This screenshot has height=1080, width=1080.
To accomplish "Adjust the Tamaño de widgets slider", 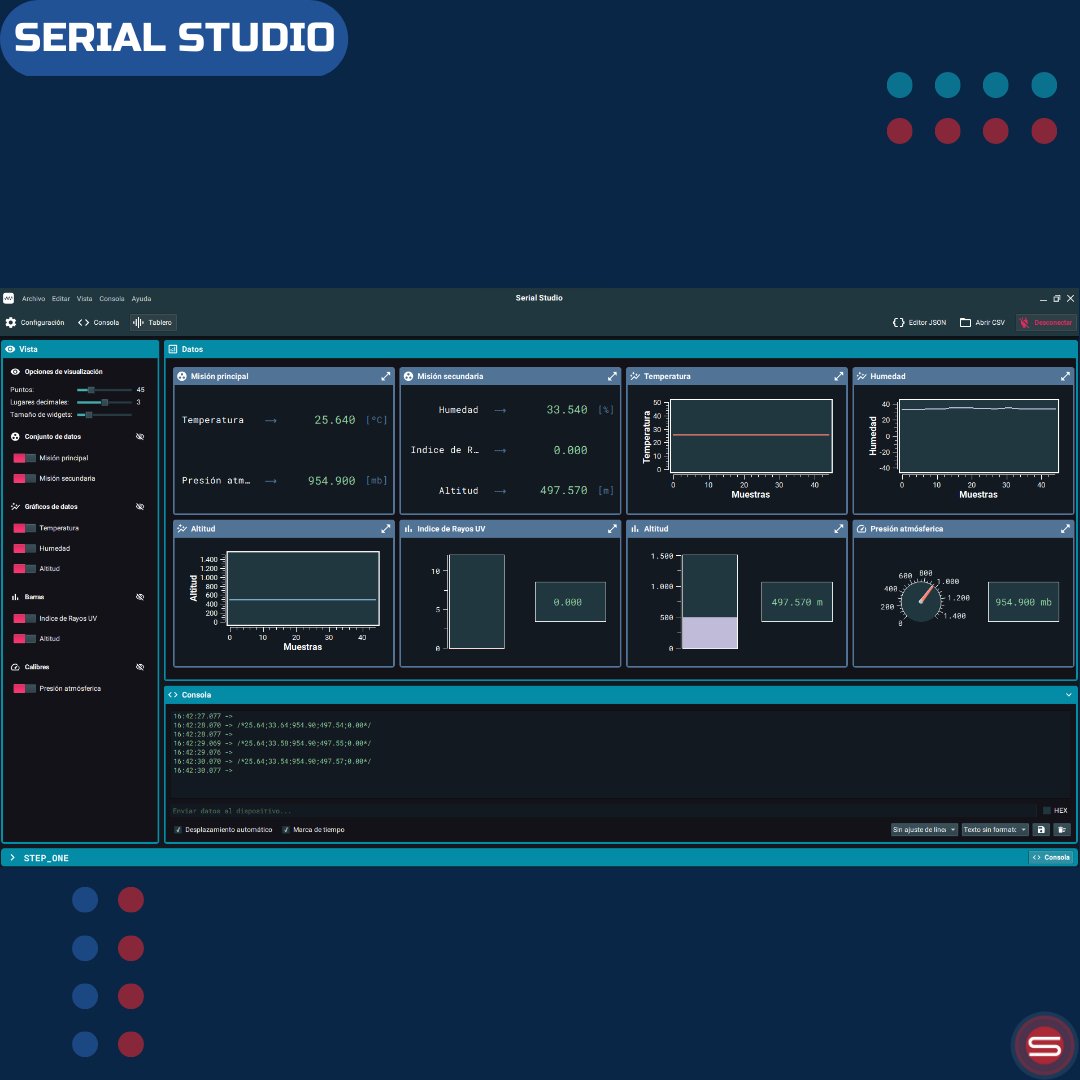I will pyautogui.click(x=104, y=415).
